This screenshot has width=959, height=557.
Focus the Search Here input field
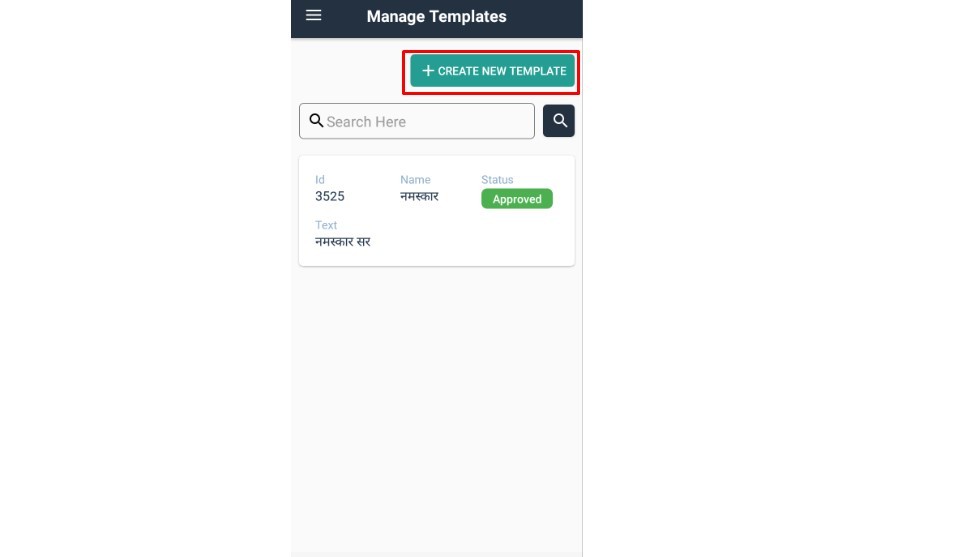click(x=417, y=121)
